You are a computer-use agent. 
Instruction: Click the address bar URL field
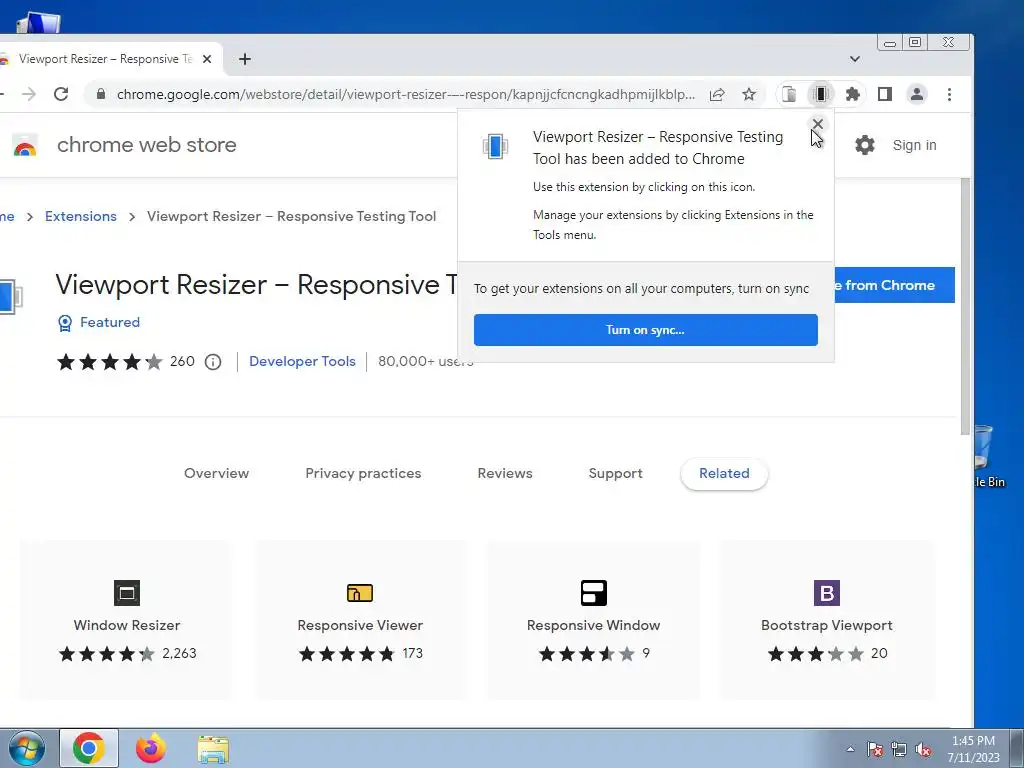tap(405, 94)
